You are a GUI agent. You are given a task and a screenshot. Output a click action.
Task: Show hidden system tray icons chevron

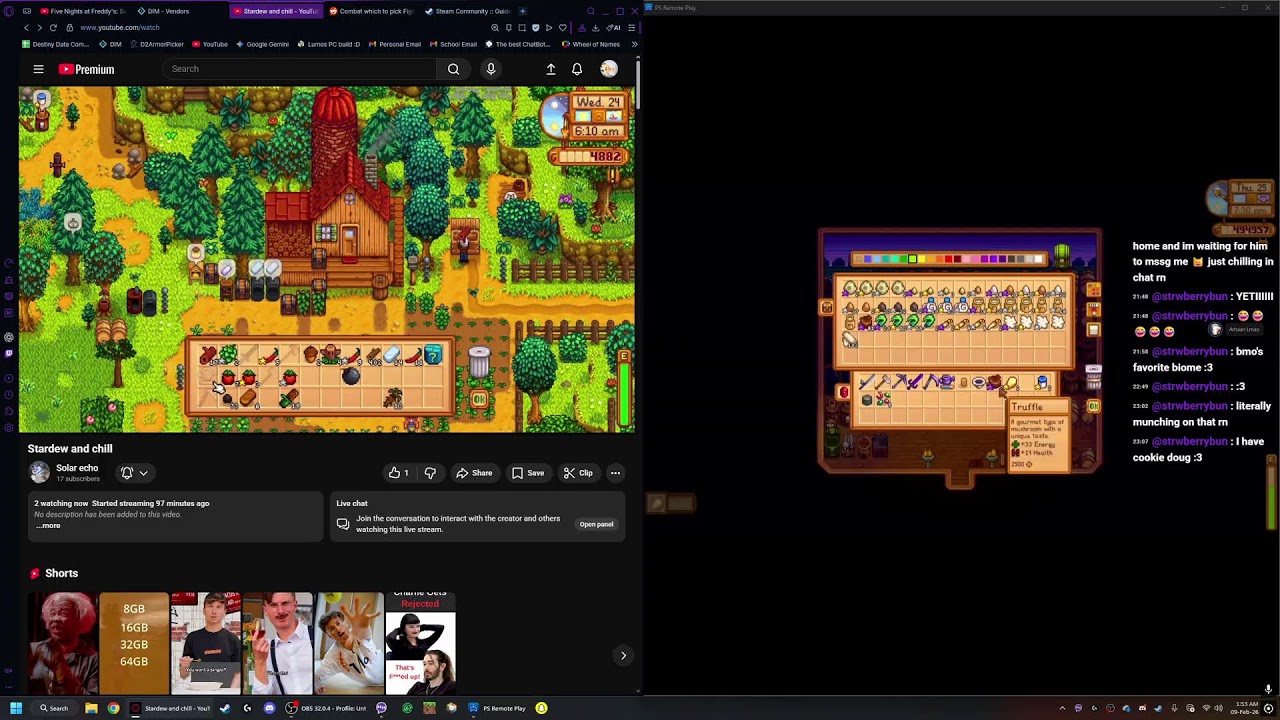(x=1062, y=708)
